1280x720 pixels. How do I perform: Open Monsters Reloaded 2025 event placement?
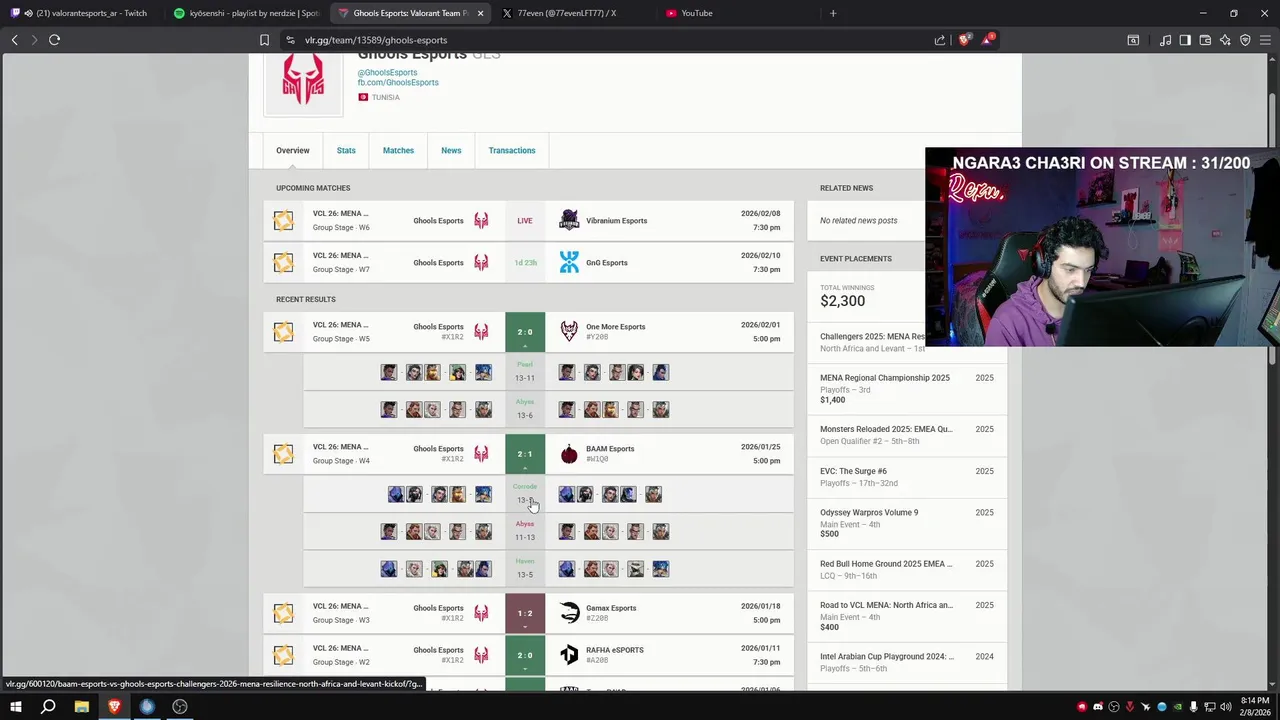[x=907, y=435]
